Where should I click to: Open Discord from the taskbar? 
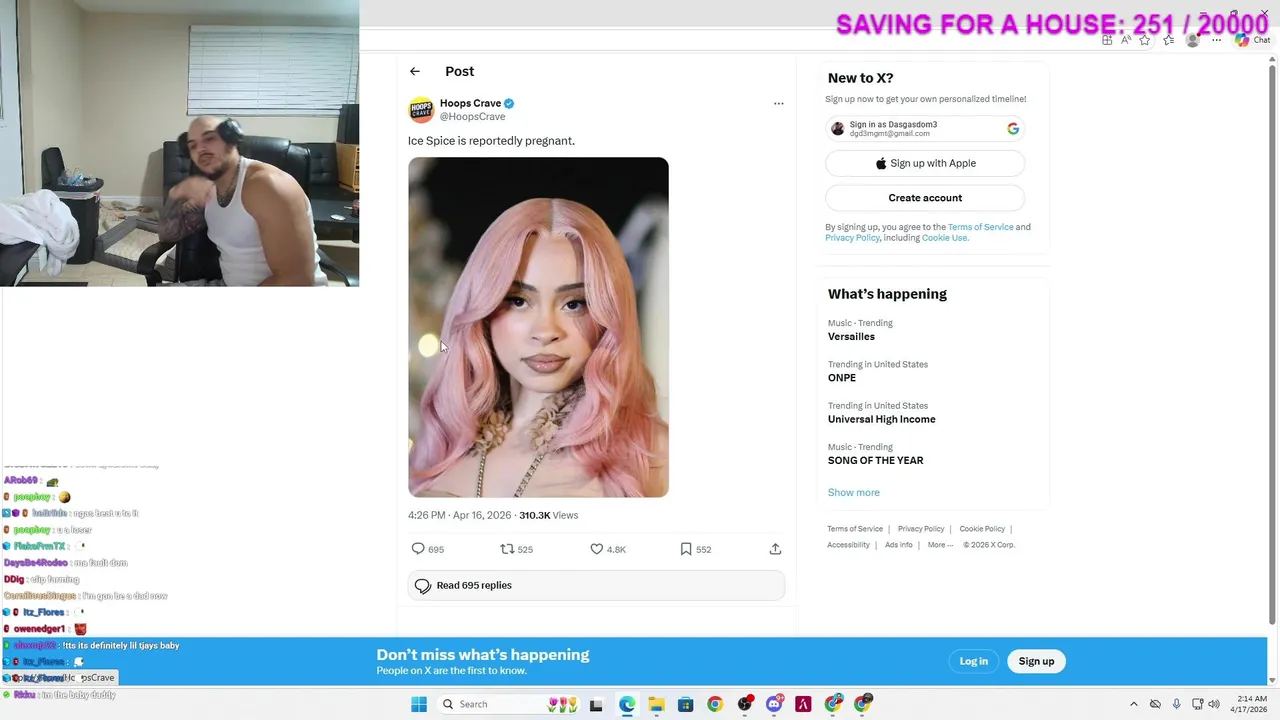774,704
